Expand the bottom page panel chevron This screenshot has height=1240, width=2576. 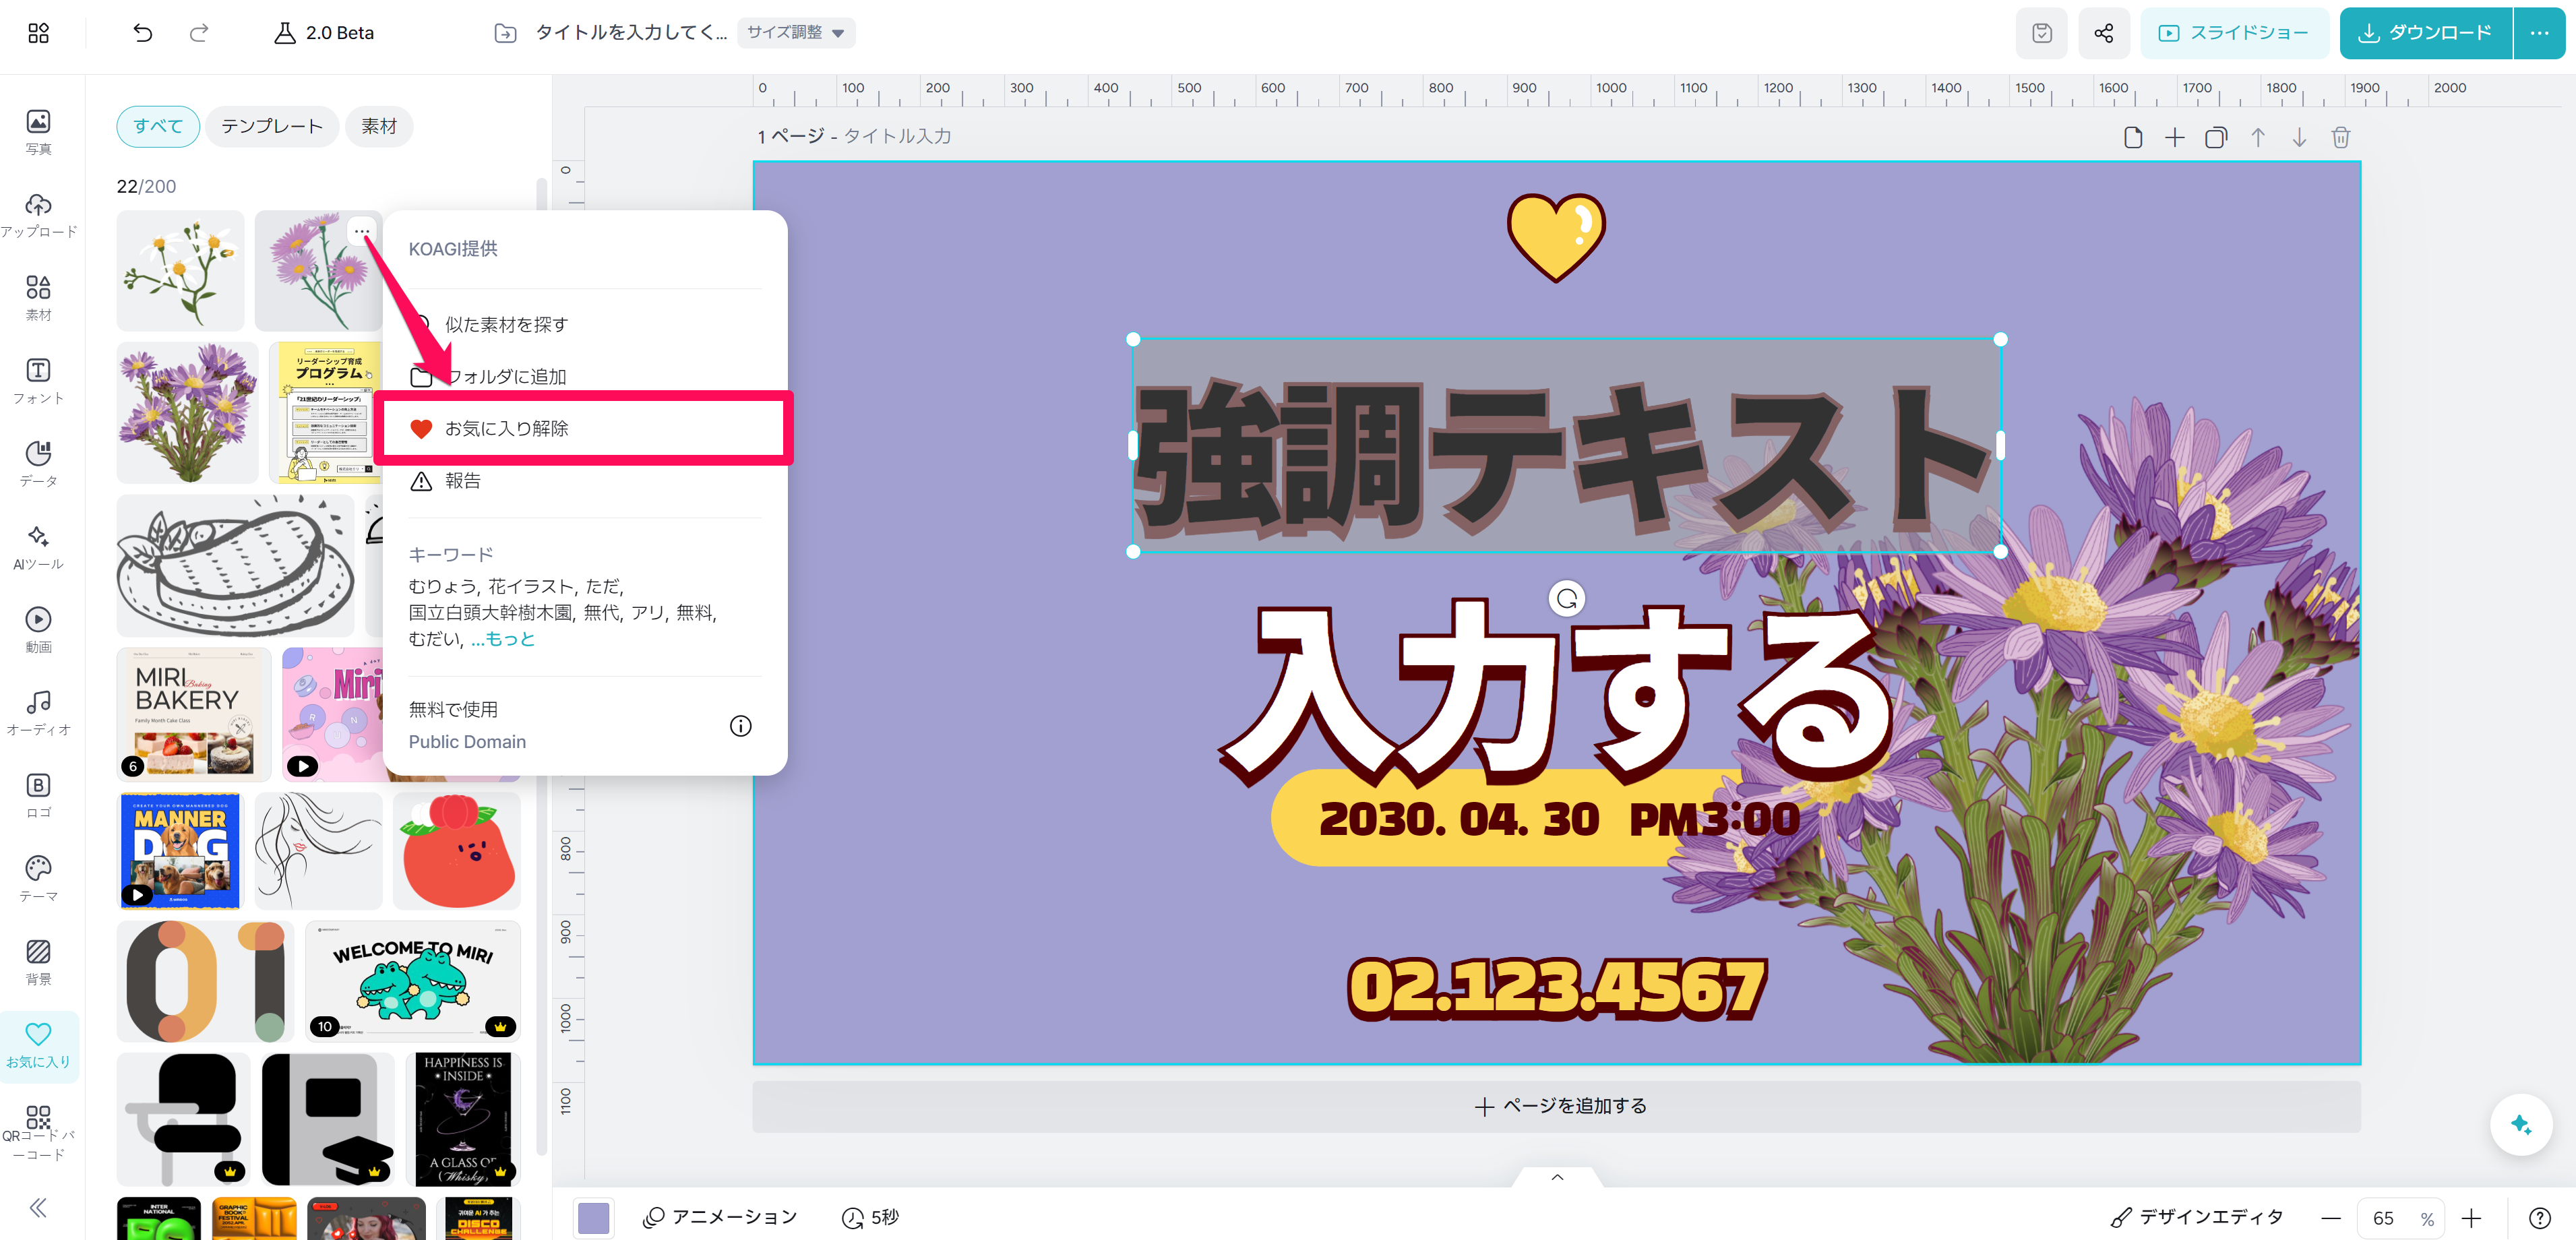[1557, 1177]
